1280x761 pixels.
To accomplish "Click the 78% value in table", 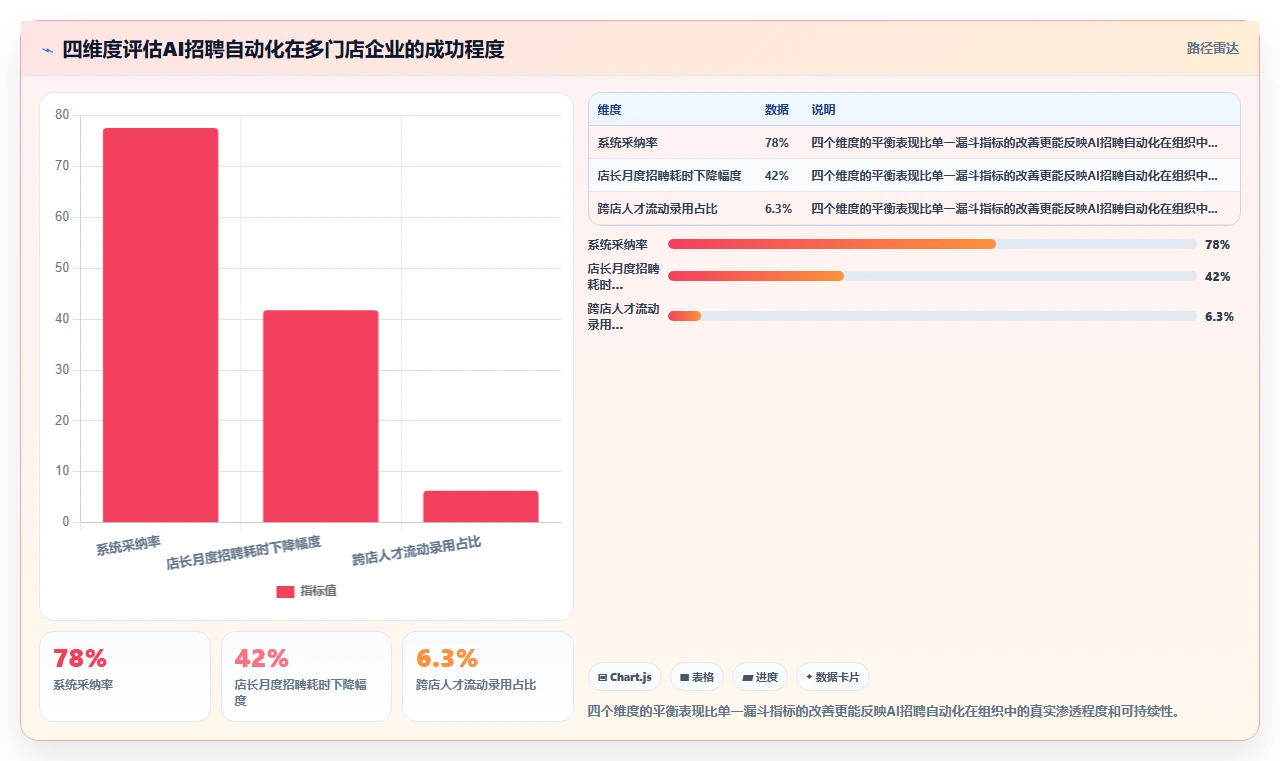I will pyautogui.click(x=776, y=143).
